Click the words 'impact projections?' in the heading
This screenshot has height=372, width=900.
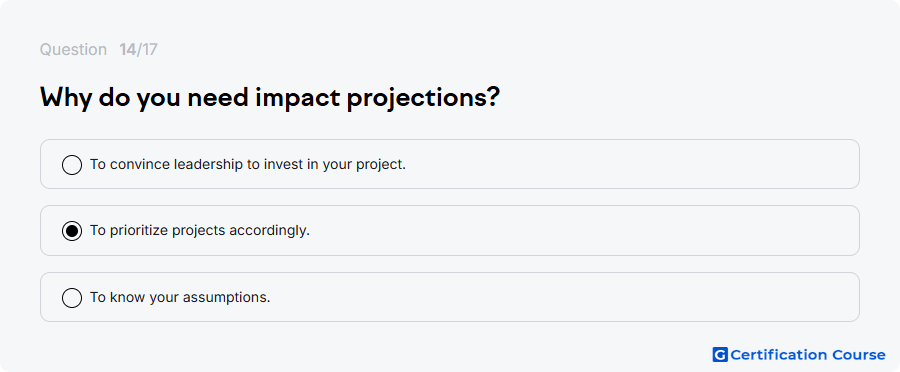coord(378,98)
